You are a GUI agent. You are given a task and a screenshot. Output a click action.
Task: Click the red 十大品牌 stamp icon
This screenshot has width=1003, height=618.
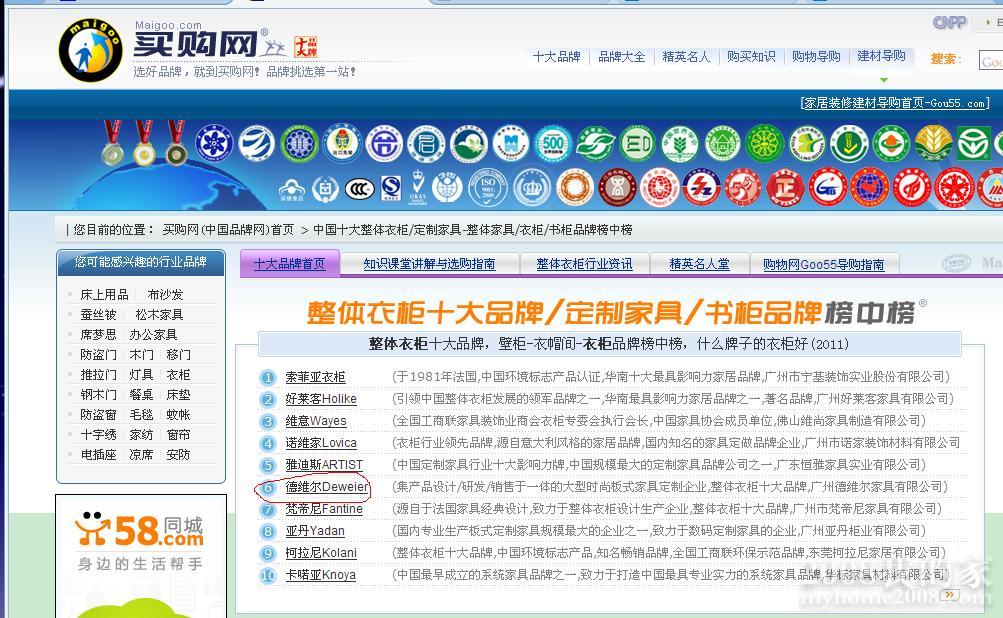pyautogui.click(x=305, y=46)
